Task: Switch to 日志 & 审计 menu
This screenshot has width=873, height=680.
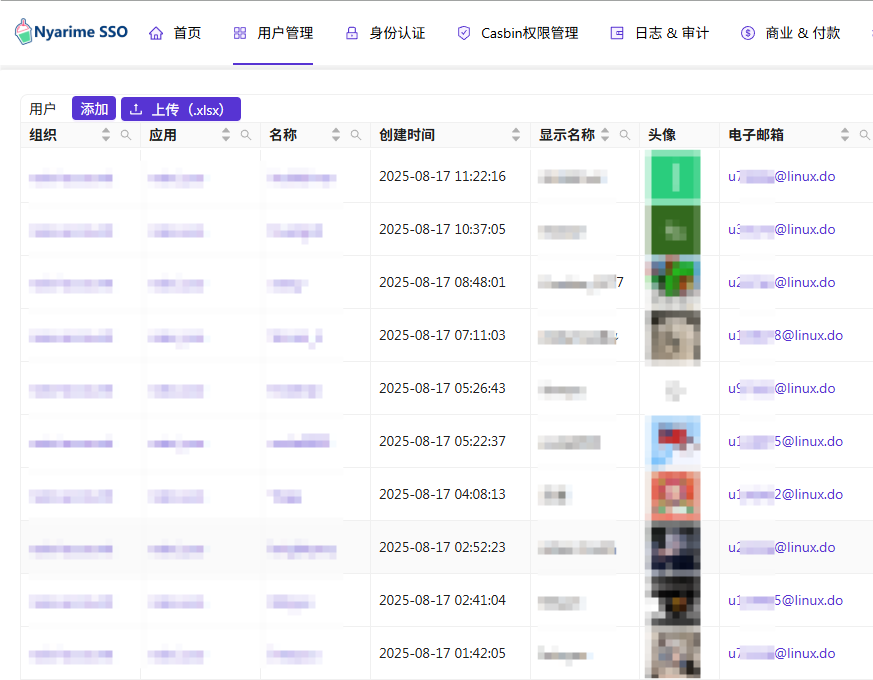Action: [660, 33]
